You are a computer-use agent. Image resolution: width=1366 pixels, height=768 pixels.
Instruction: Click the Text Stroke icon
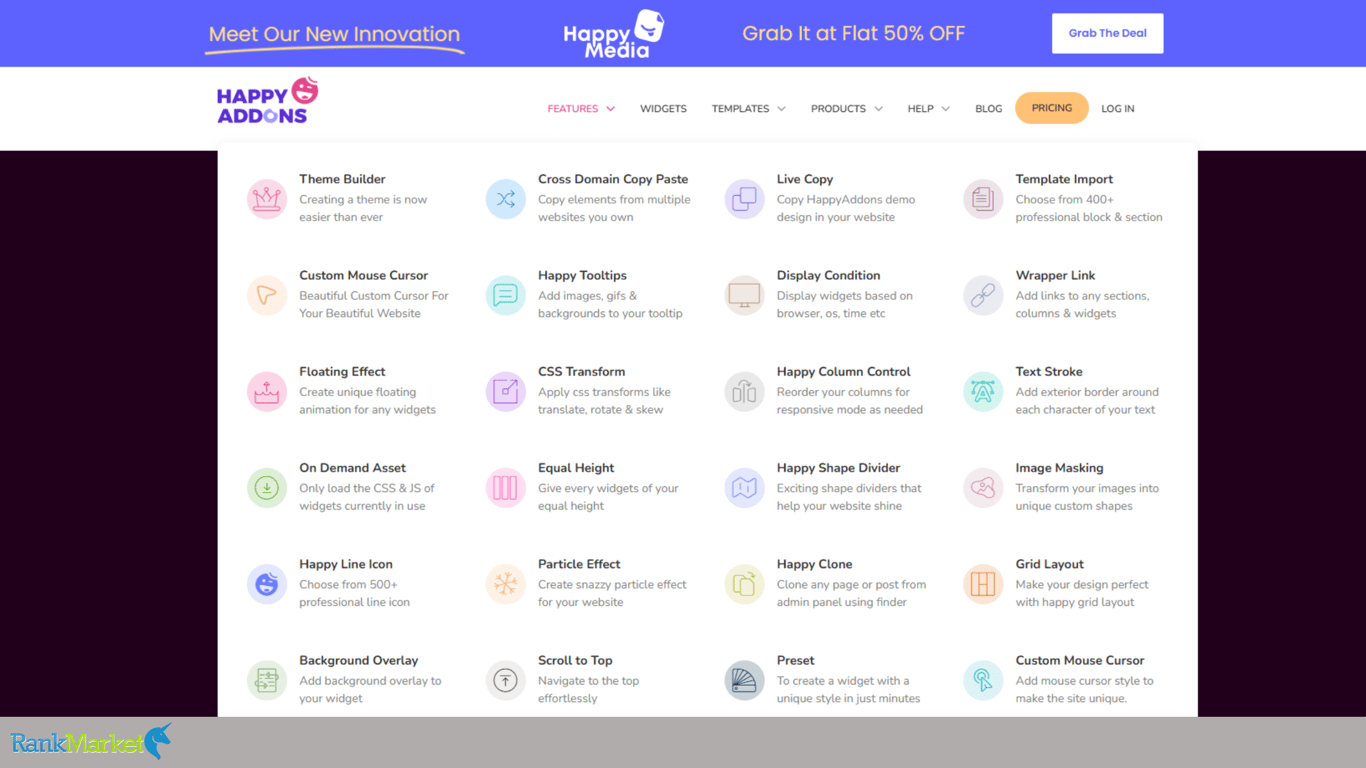click(983, 391)
